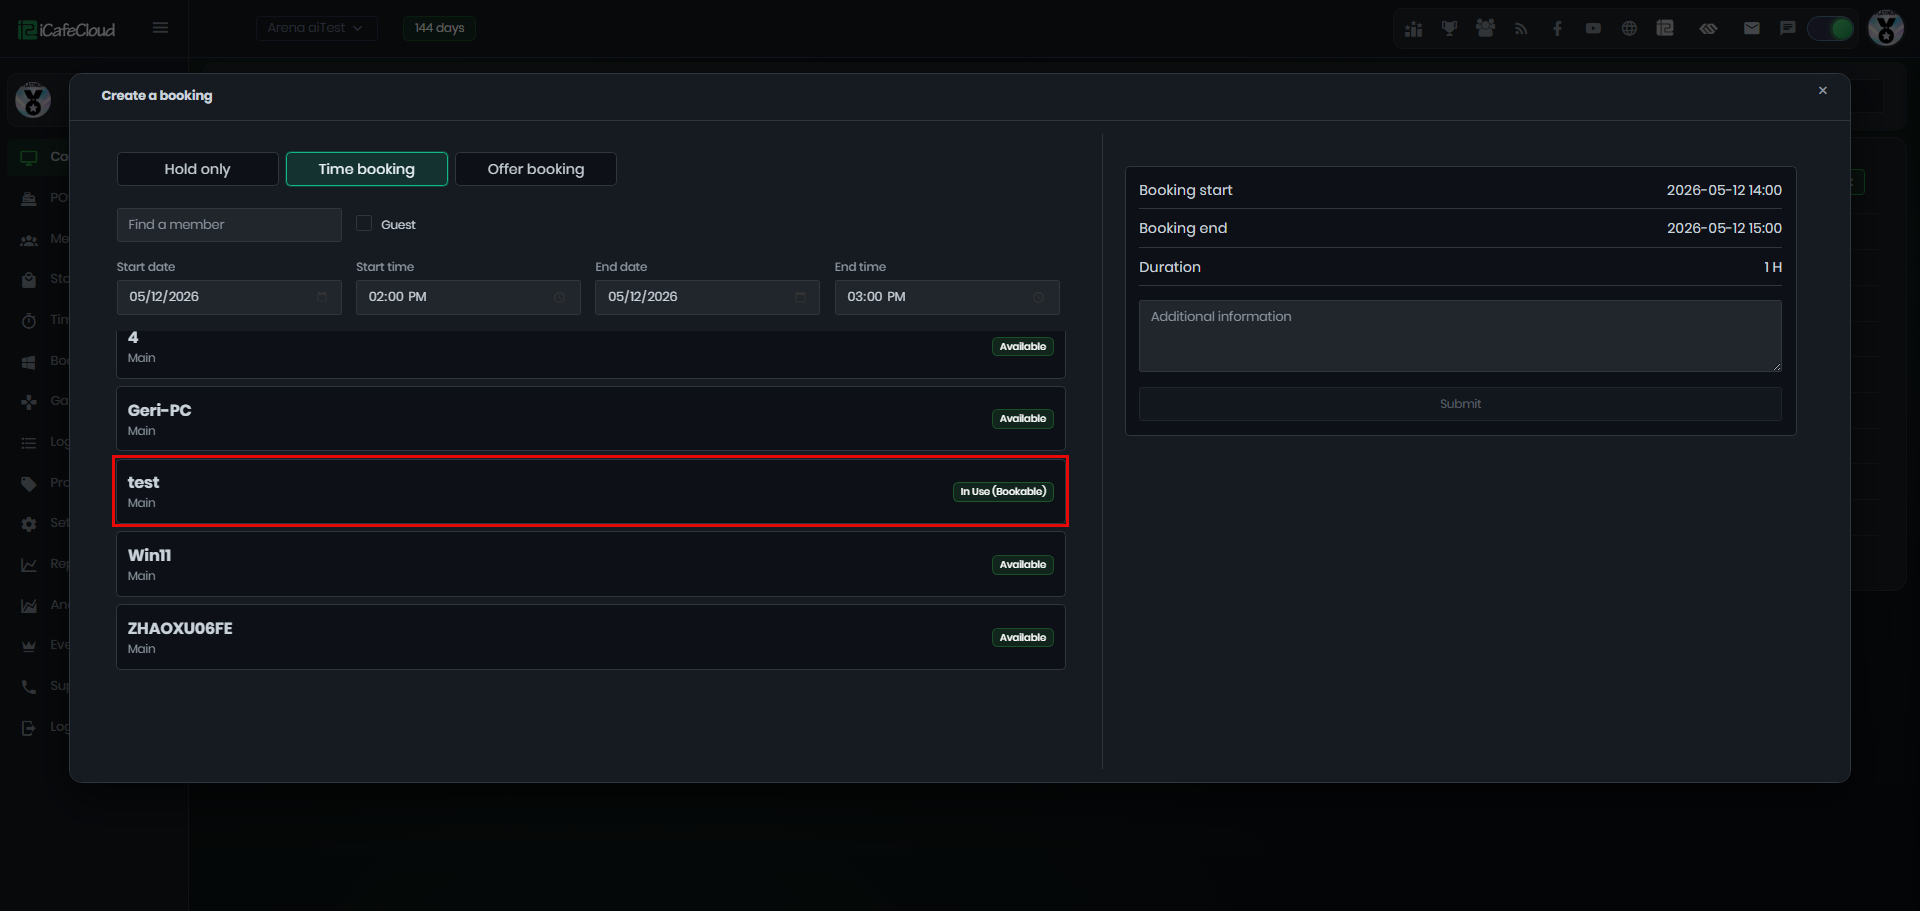
Task: Click the double-chevron S-shaped icon in top bar
Action: [x=1708, y=29]
